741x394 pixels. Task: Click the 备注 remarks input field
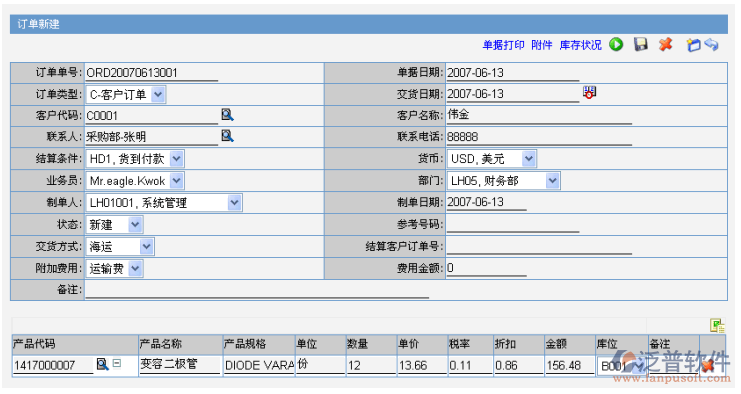pos(257,290)
